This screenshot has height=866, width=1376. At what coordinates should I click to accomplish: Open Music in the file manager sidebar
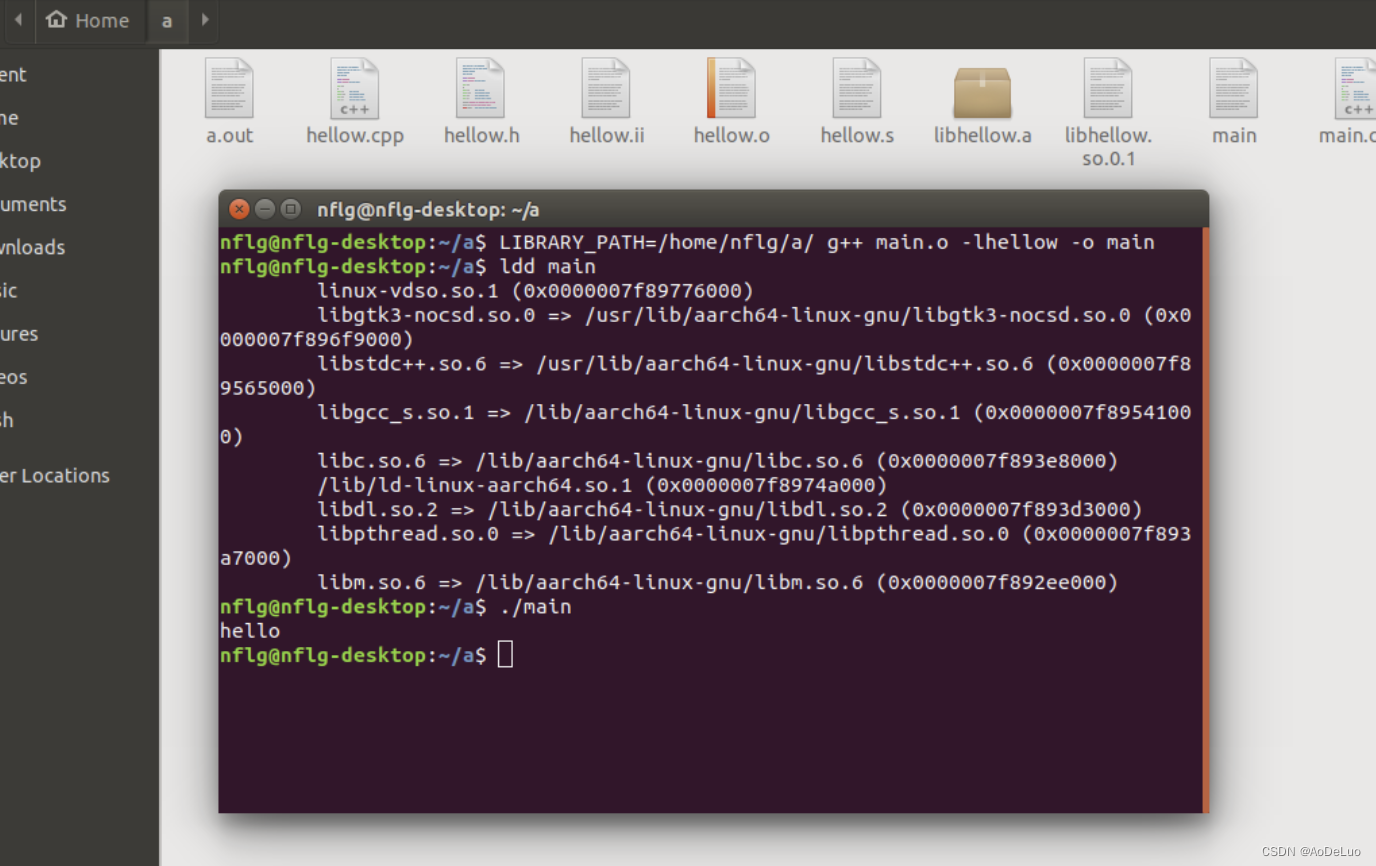(9, 290)
